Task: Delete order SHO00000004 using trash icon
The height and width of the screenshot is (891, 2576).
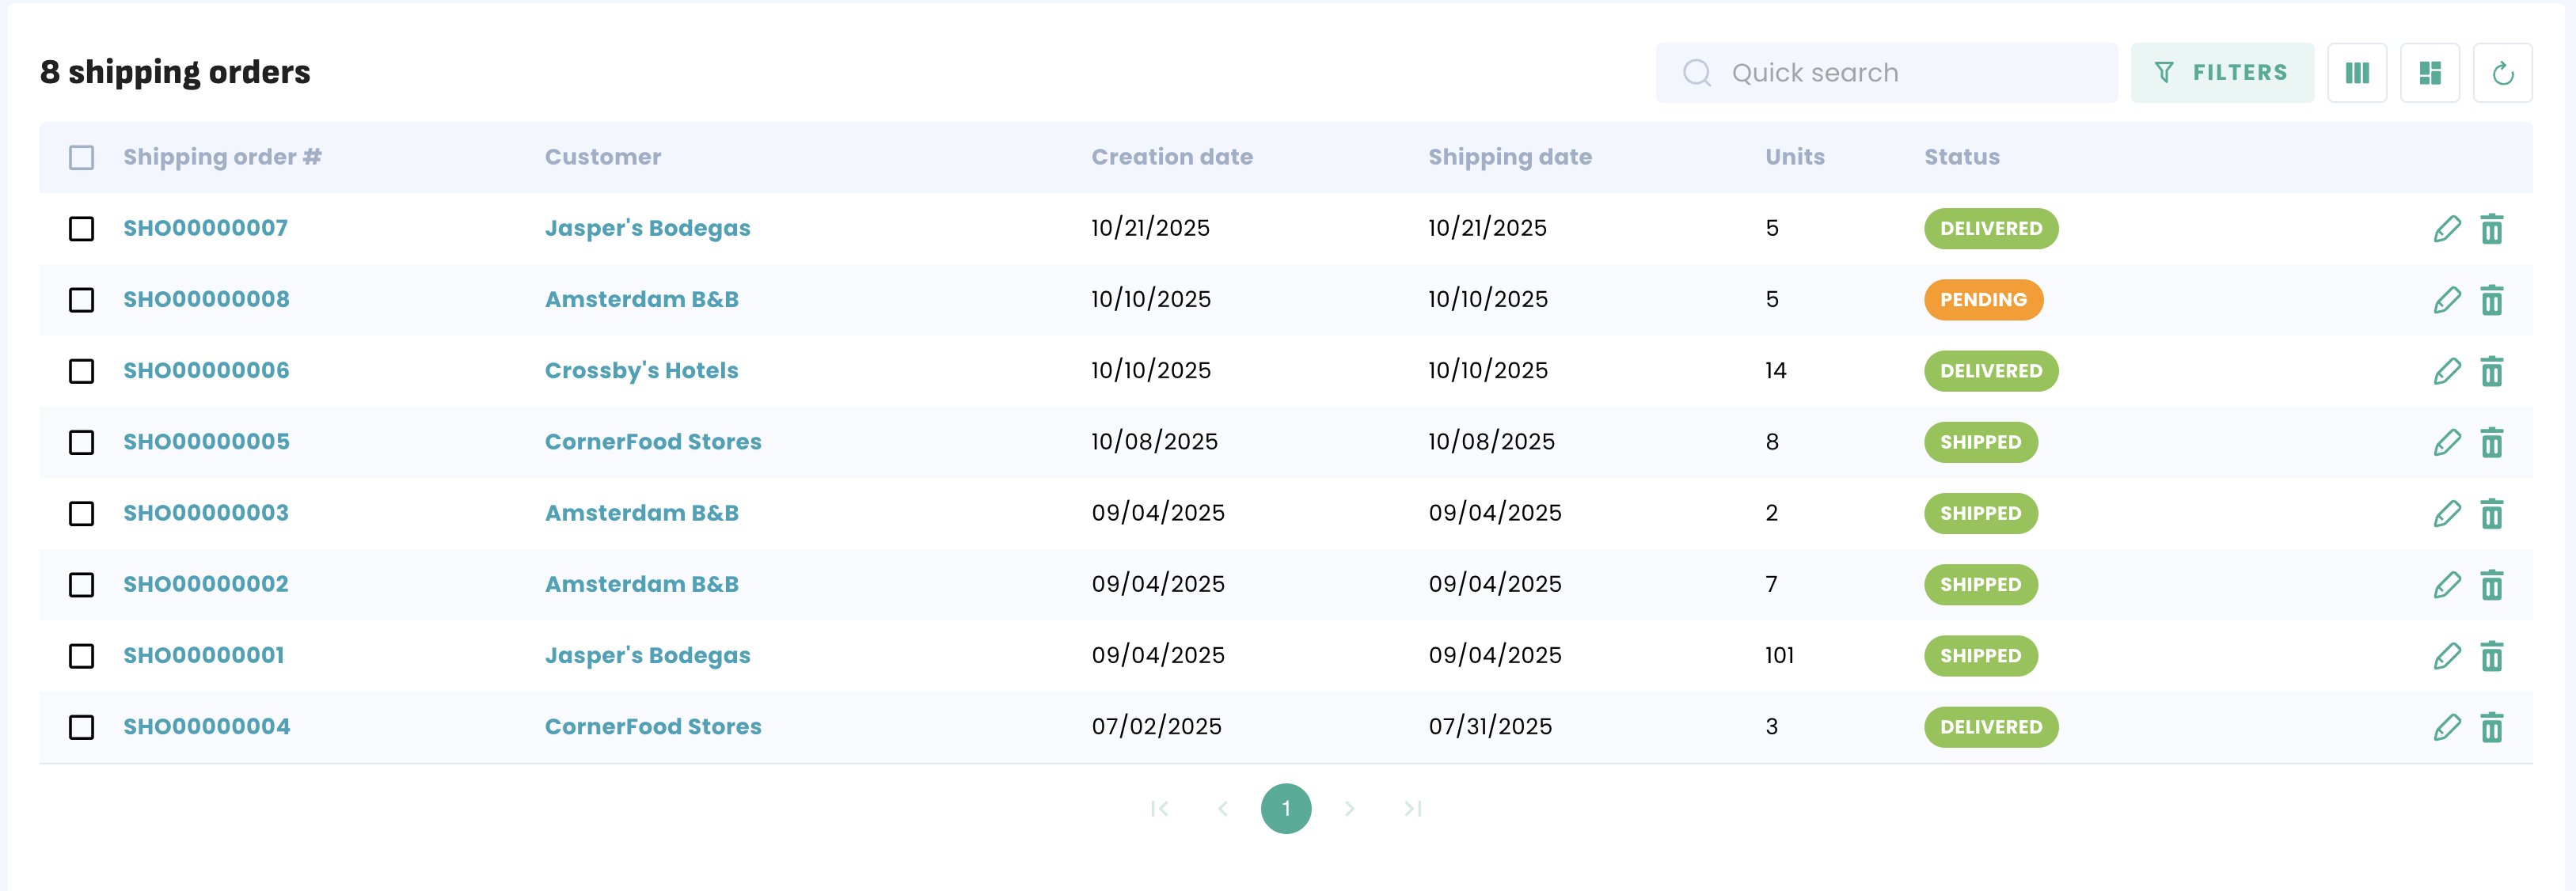Action: [2491, 727]
